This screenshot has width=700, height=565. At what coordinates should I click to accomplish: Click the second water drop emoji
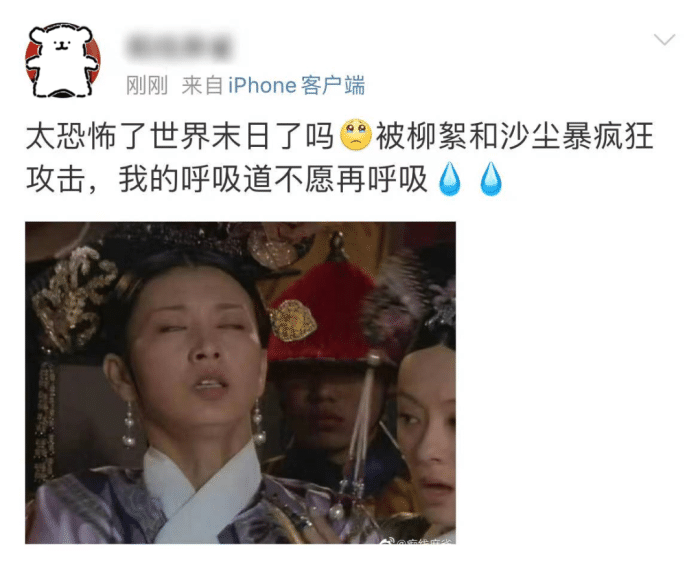tap(491, 179)
